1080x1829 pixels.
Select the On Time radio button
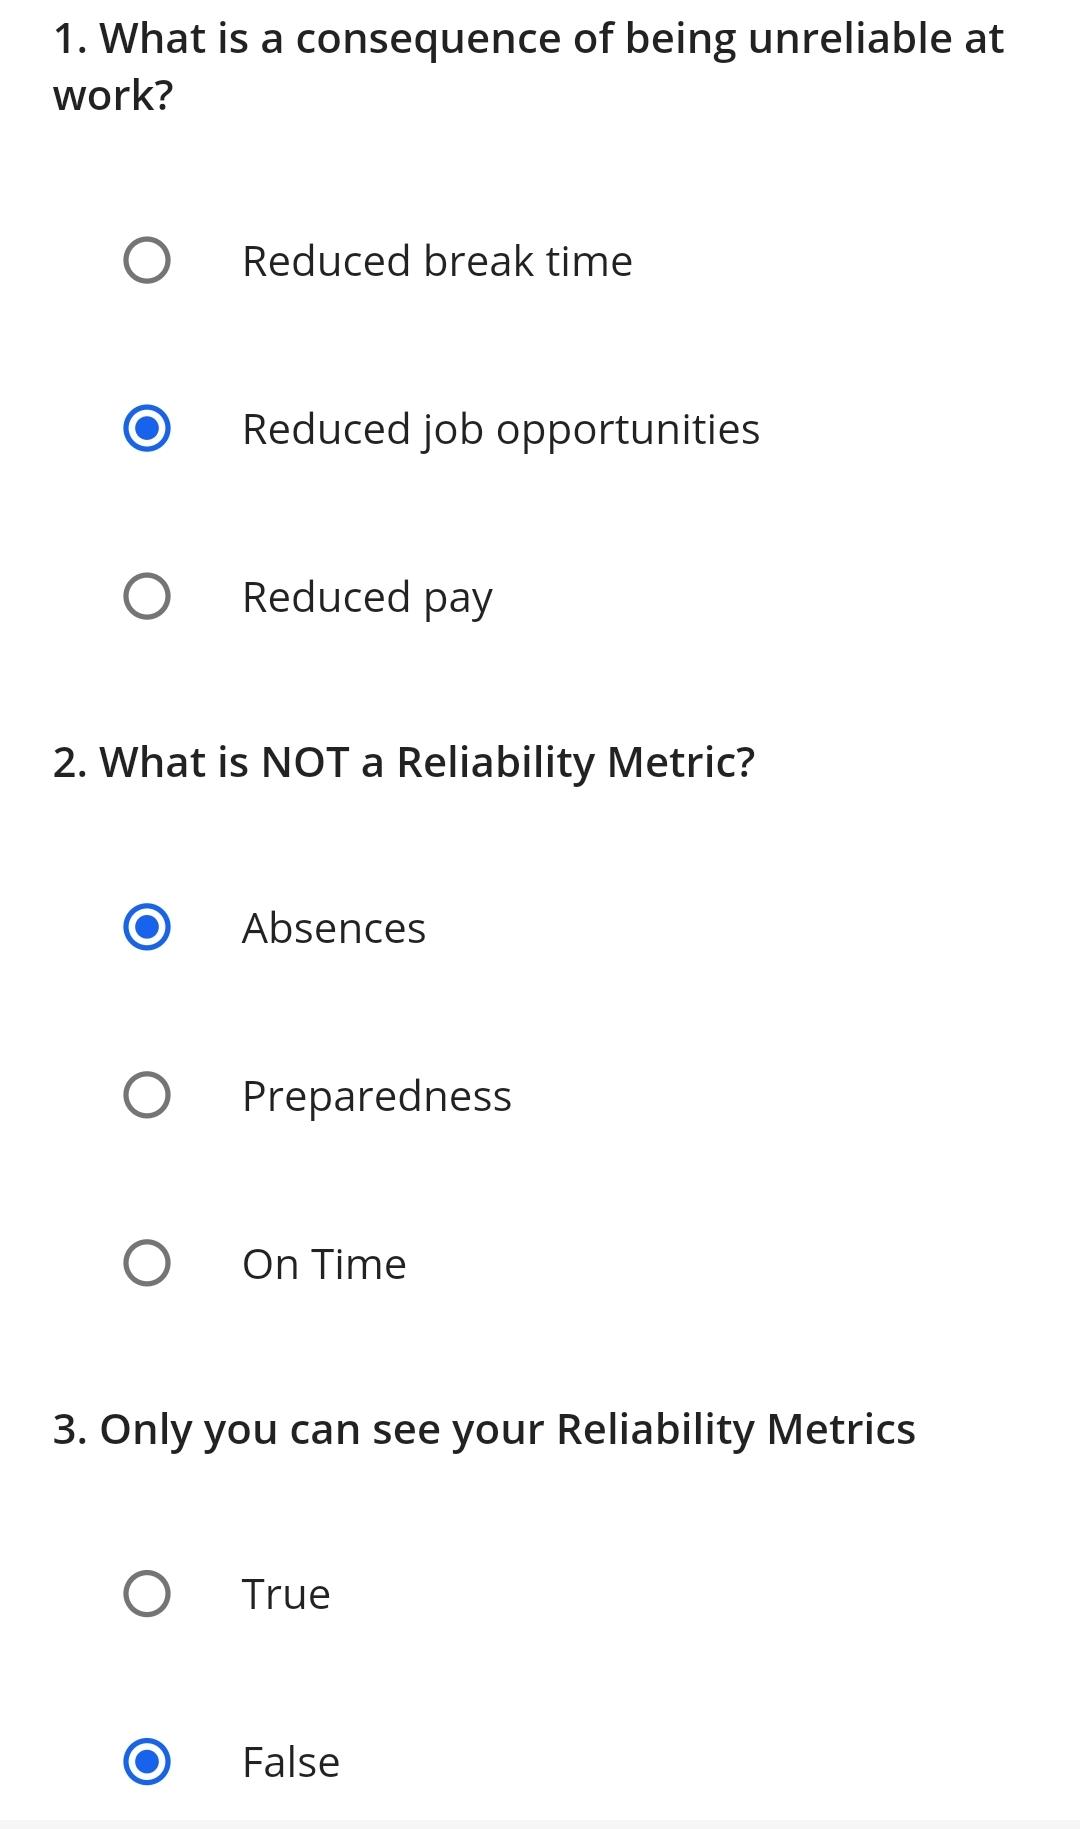pos(148,1264)
